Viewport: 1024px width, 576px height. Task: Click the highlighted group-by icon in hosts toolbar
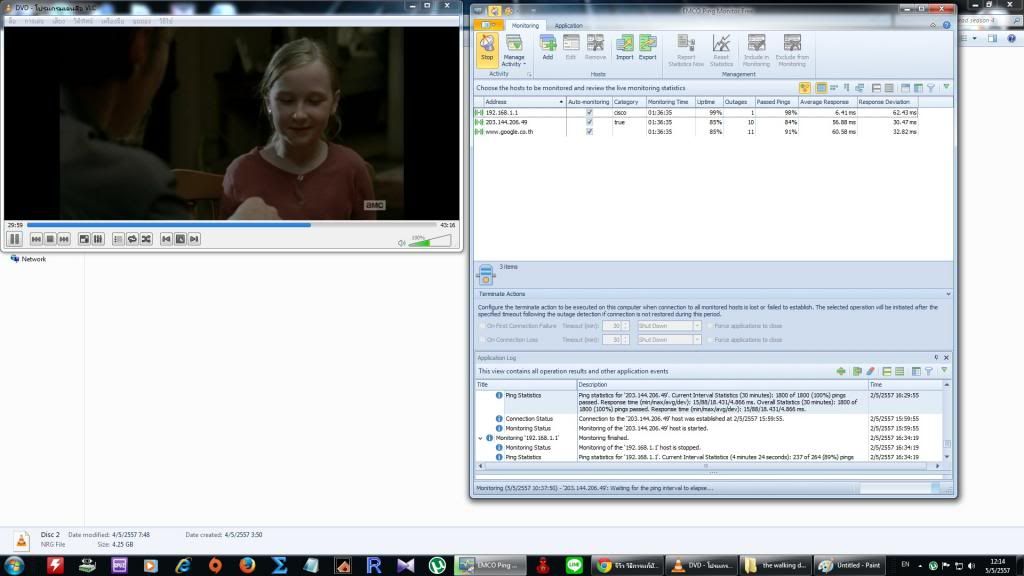click(805, 88)
